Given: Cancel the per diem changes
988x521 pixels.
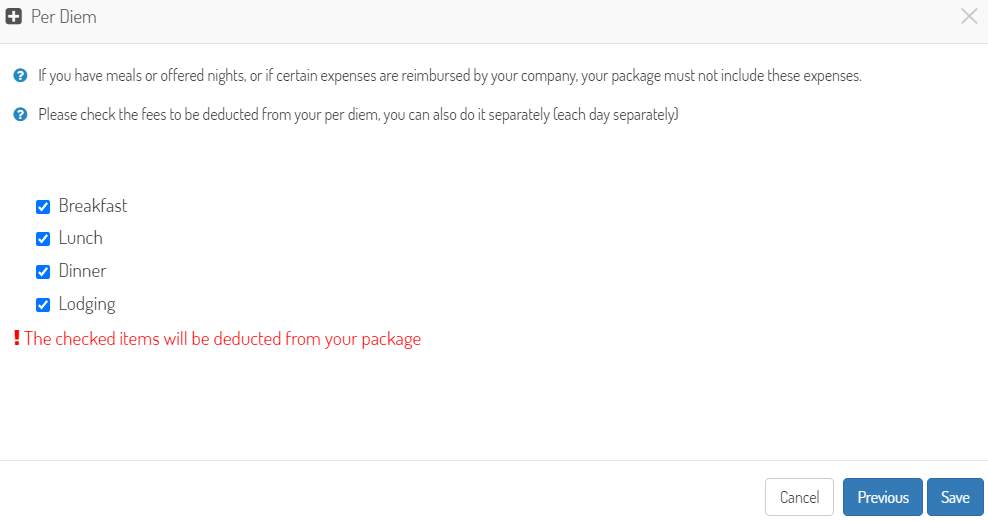Looking at the screenshot, I should point(799,497).
